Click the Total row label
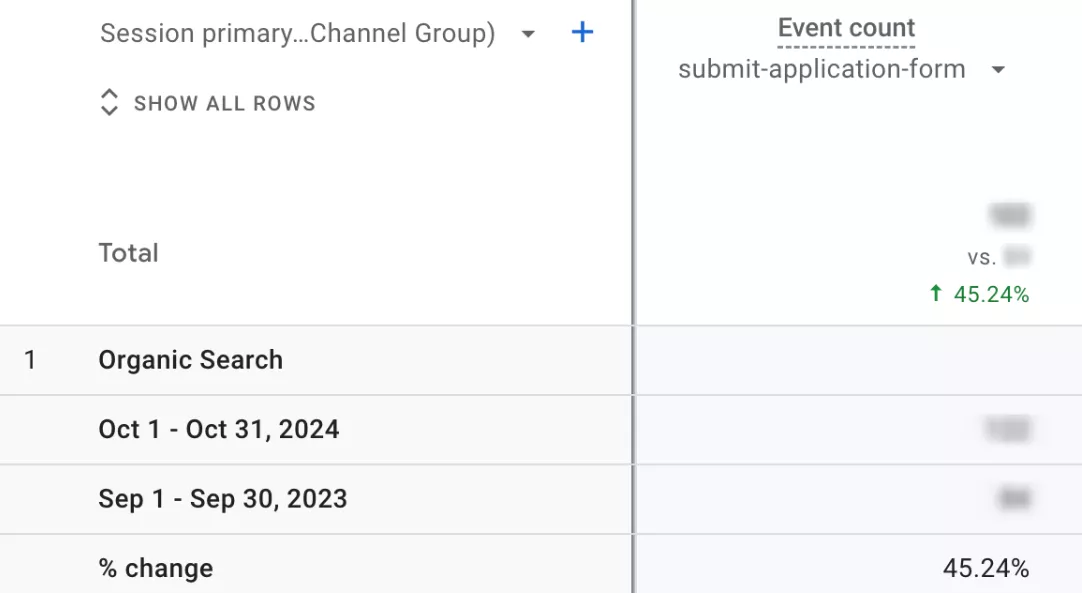 point(128,253)
